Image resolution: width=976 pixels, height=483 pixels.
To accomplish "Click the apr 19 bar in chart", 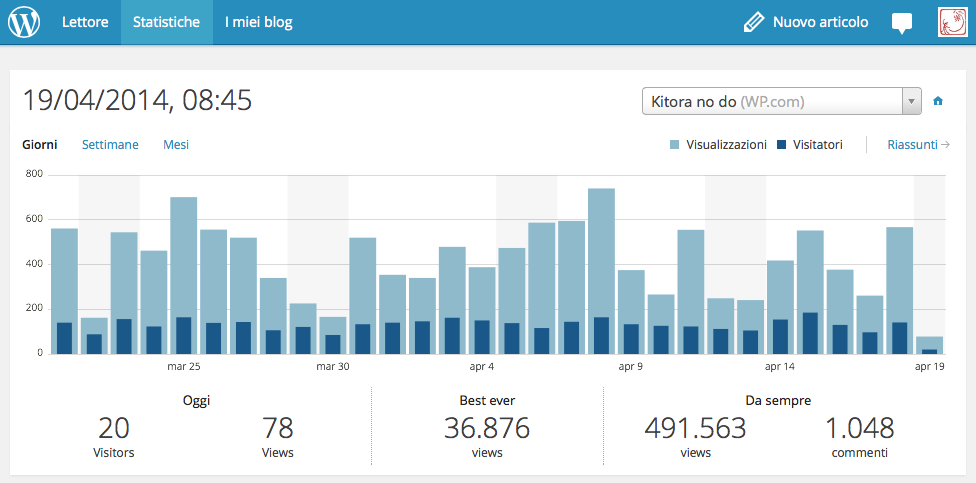I will (929, 344).
